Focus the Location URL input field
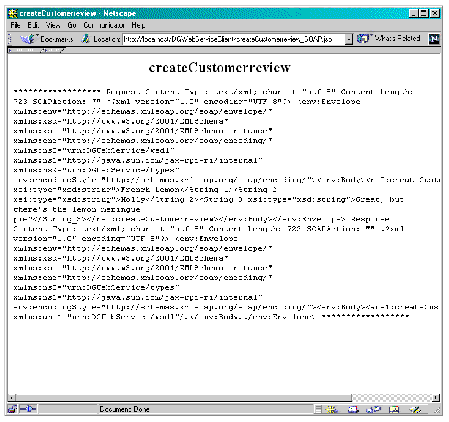The image size is (449, 422). (x=234, y=39)
